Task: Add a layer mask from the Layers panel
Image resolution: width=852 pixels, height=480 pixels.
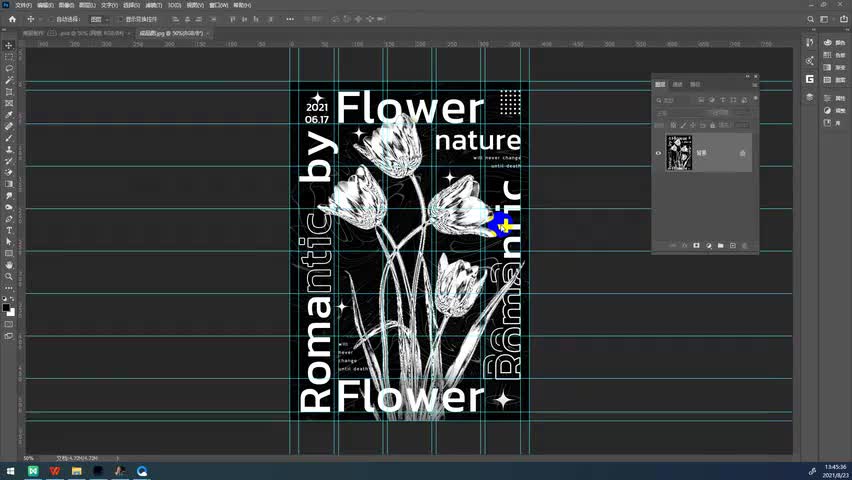Action: pos(696,246)
